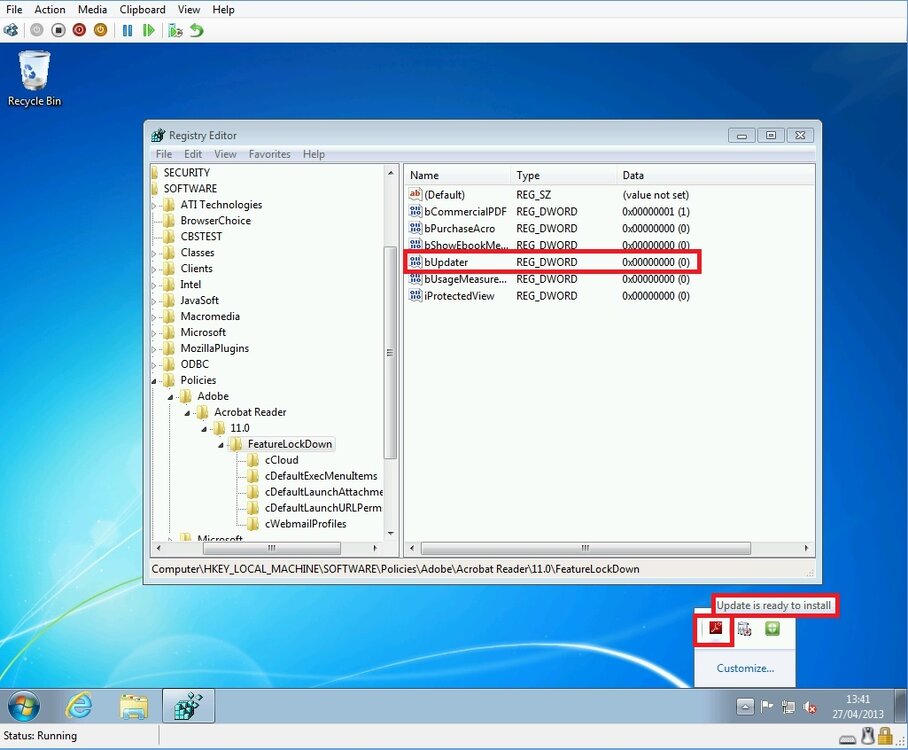Viewport: 908px width, 750px height.
Task: Click the tree pane vertical scrollbar thumb
Action: coord(390,352)
